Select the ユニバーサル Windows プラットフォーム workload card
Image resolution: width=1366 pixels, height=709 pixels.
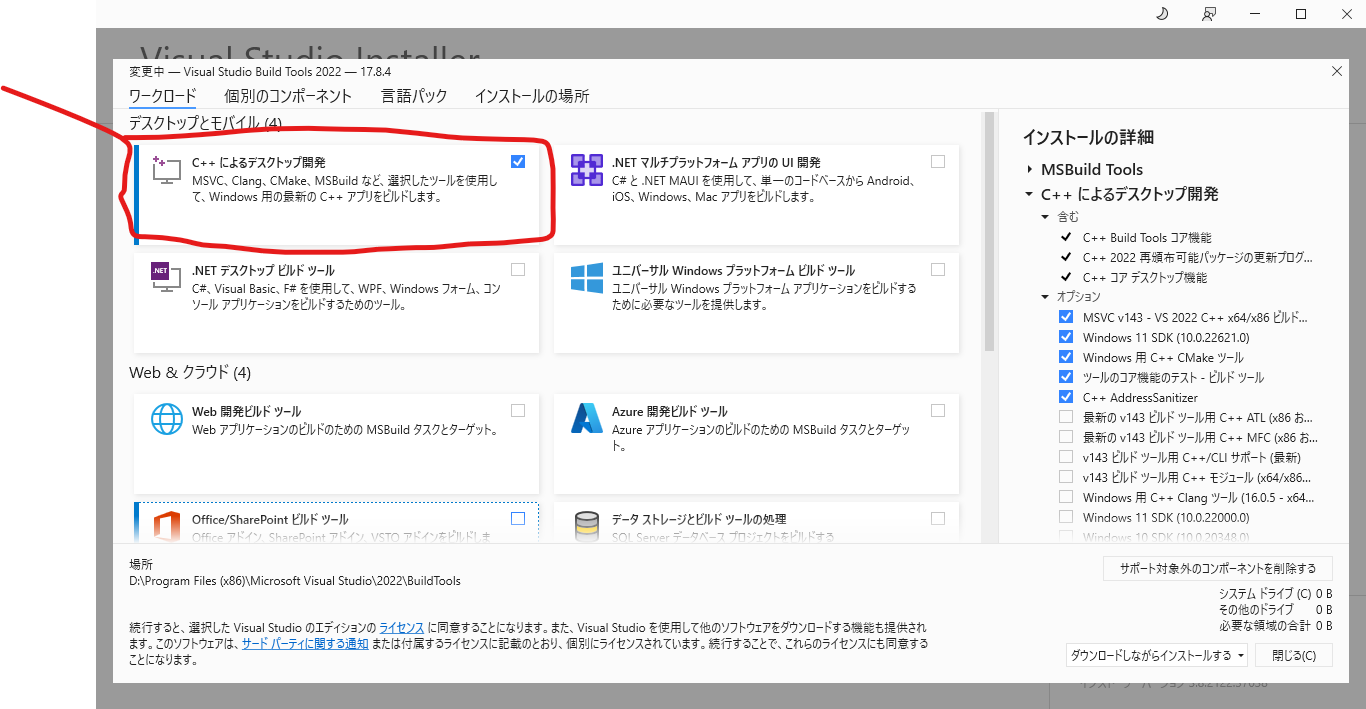[756, 302]
